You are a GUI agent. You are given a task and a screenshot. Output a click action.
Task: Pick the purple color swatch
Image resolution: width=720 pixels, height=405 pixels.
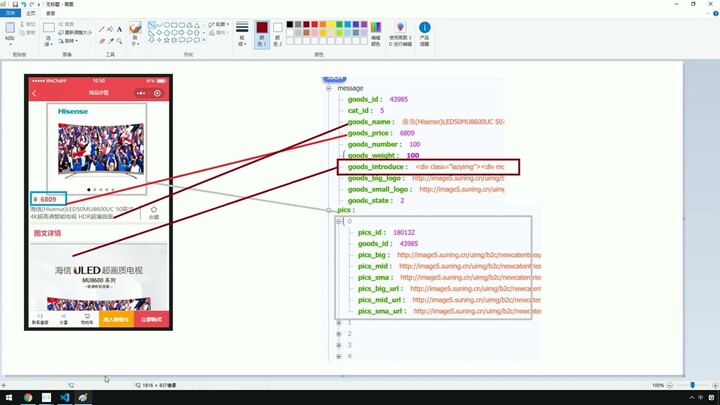364,24
